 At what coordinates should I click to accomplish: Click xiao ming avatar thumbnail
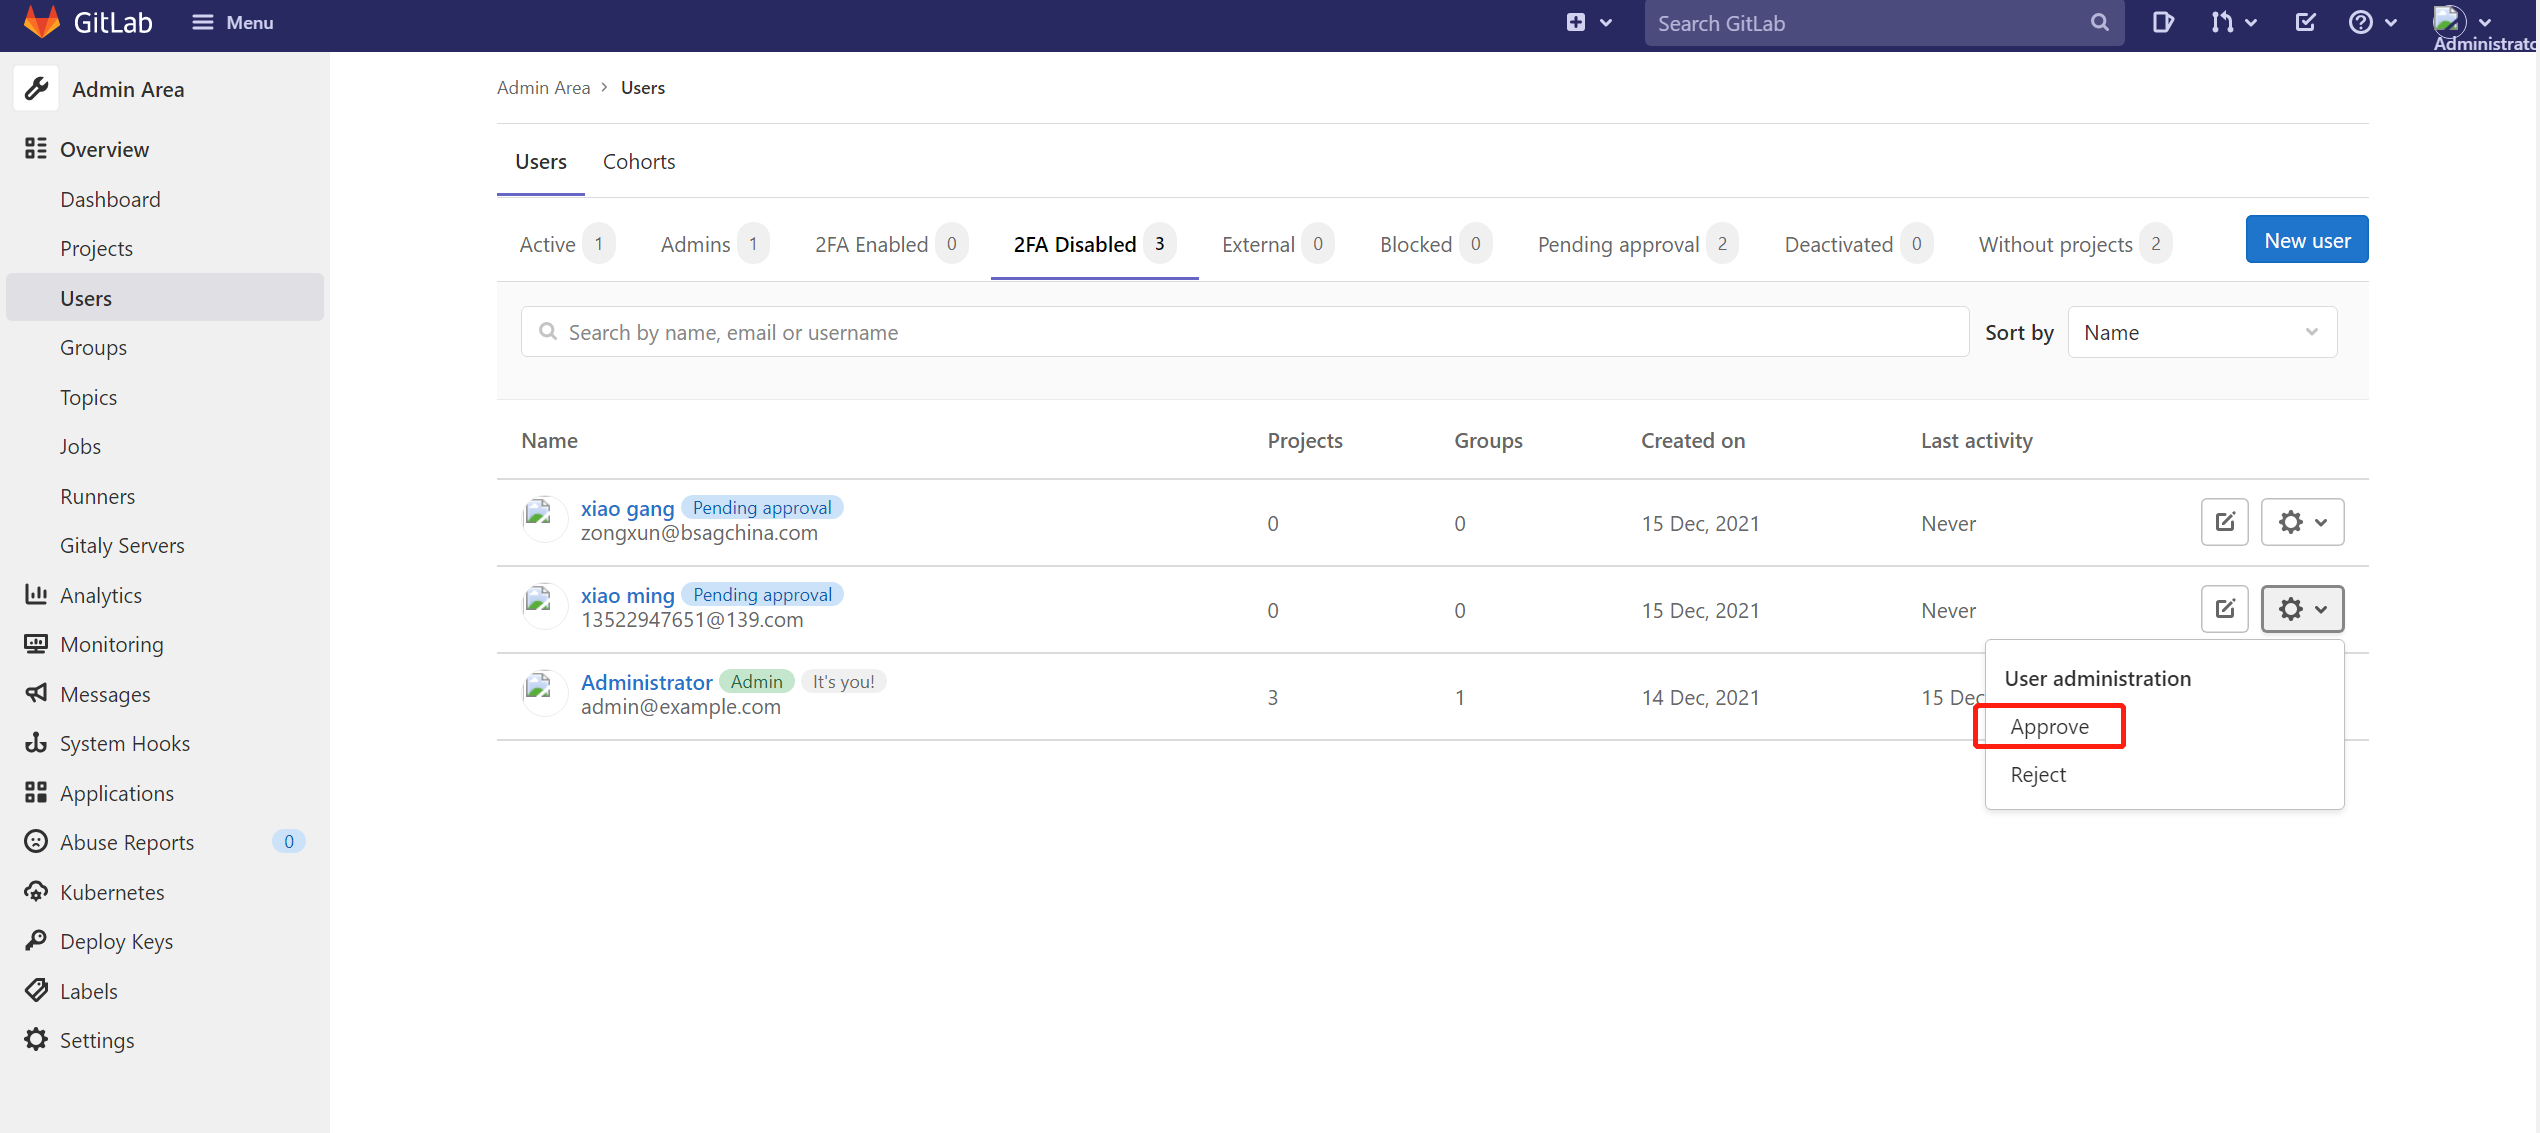[544, 607]
